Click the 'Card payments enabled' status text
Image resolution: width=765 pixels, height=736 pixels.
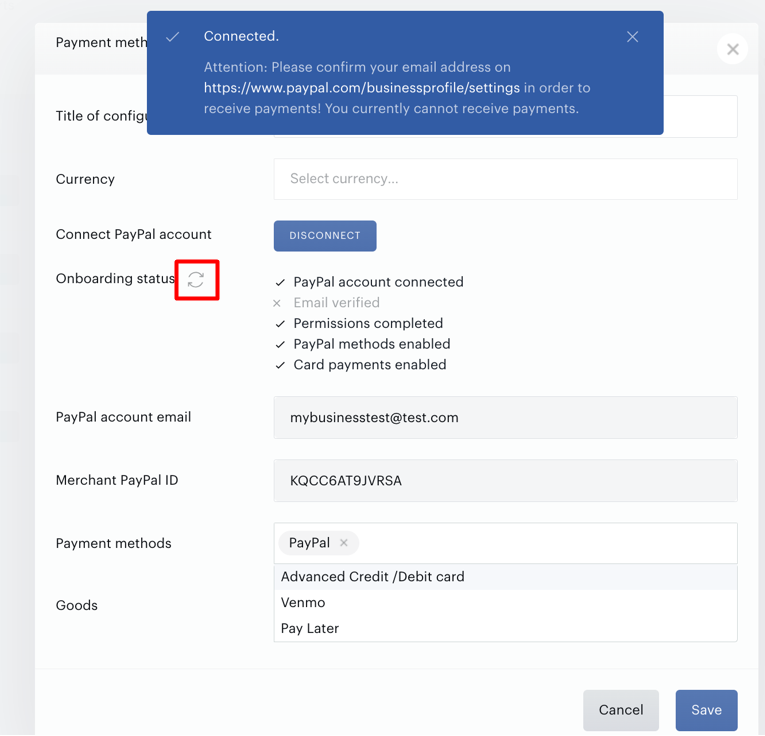point(370,365)
